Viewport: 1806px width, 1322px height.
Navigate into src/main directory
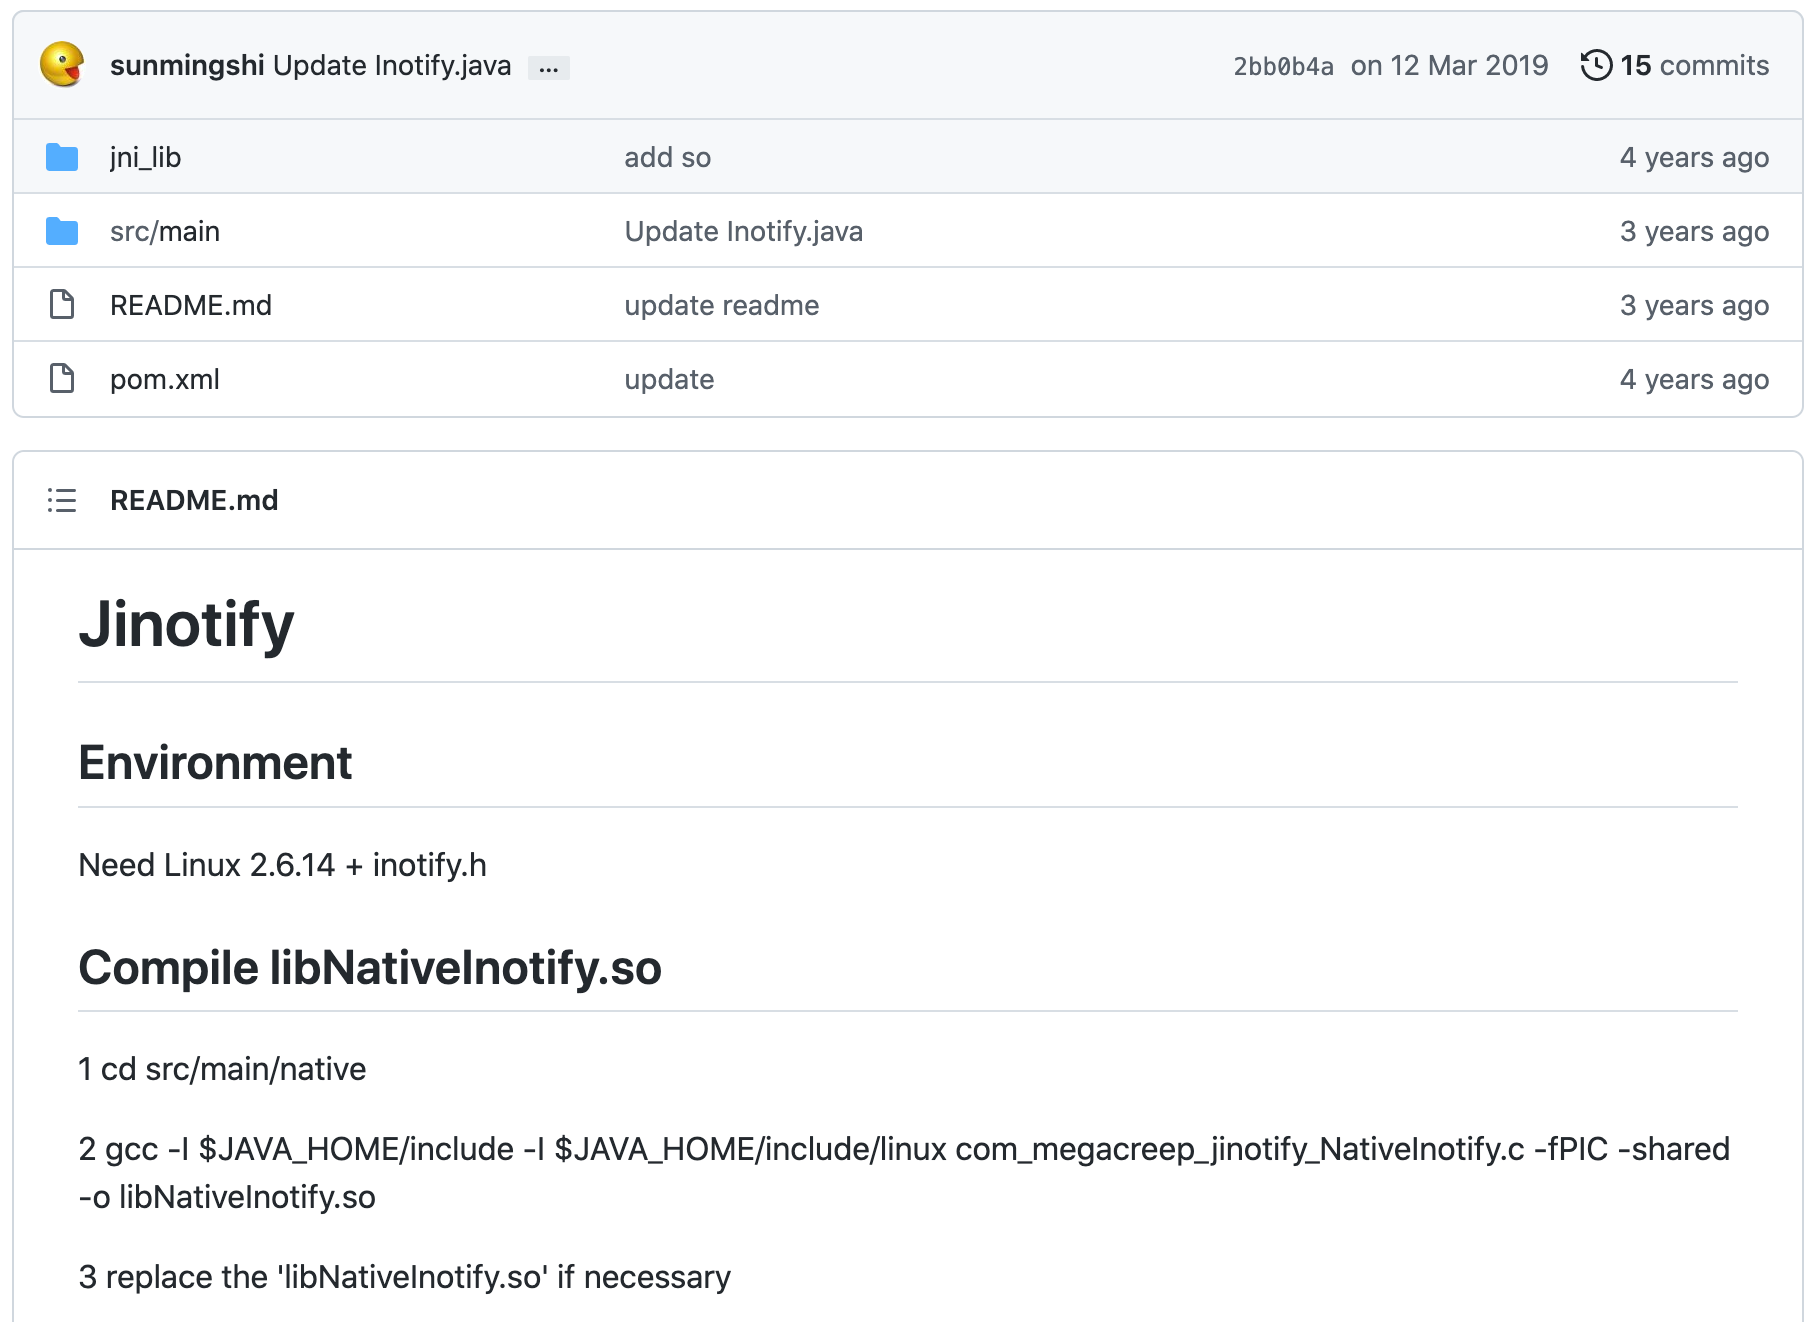point(165,231)
